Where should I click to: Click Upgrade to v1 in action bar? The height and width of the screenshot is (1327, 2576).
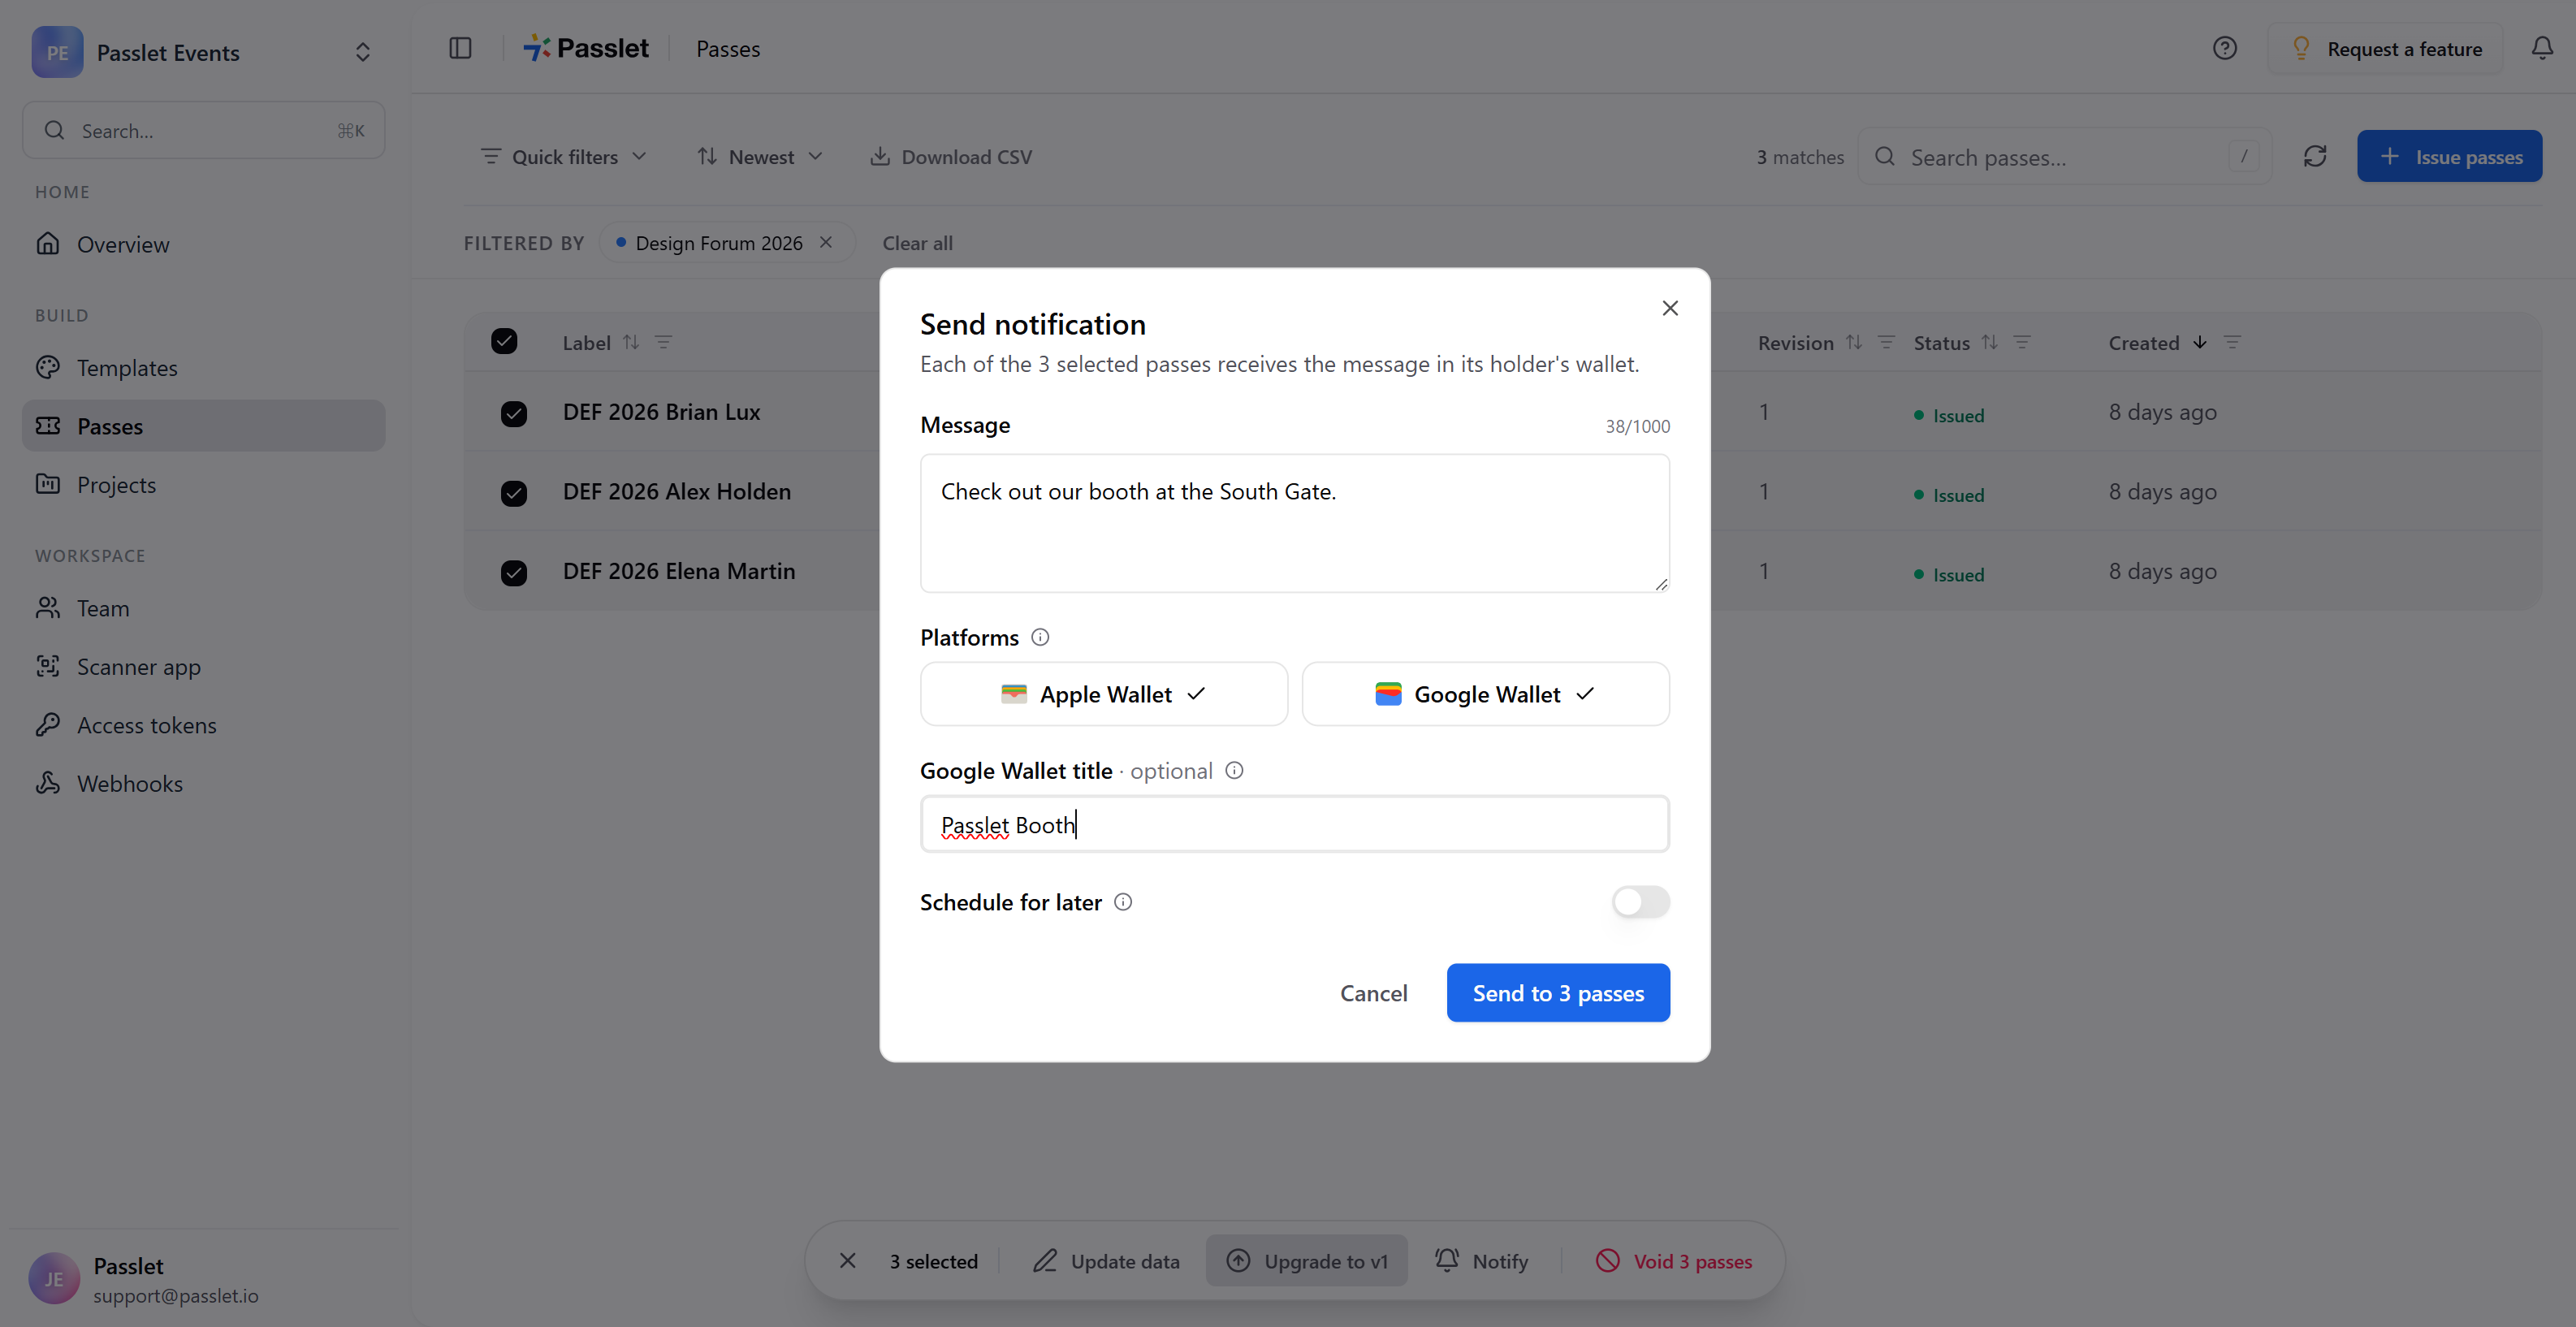(x=1307, y=1261)
